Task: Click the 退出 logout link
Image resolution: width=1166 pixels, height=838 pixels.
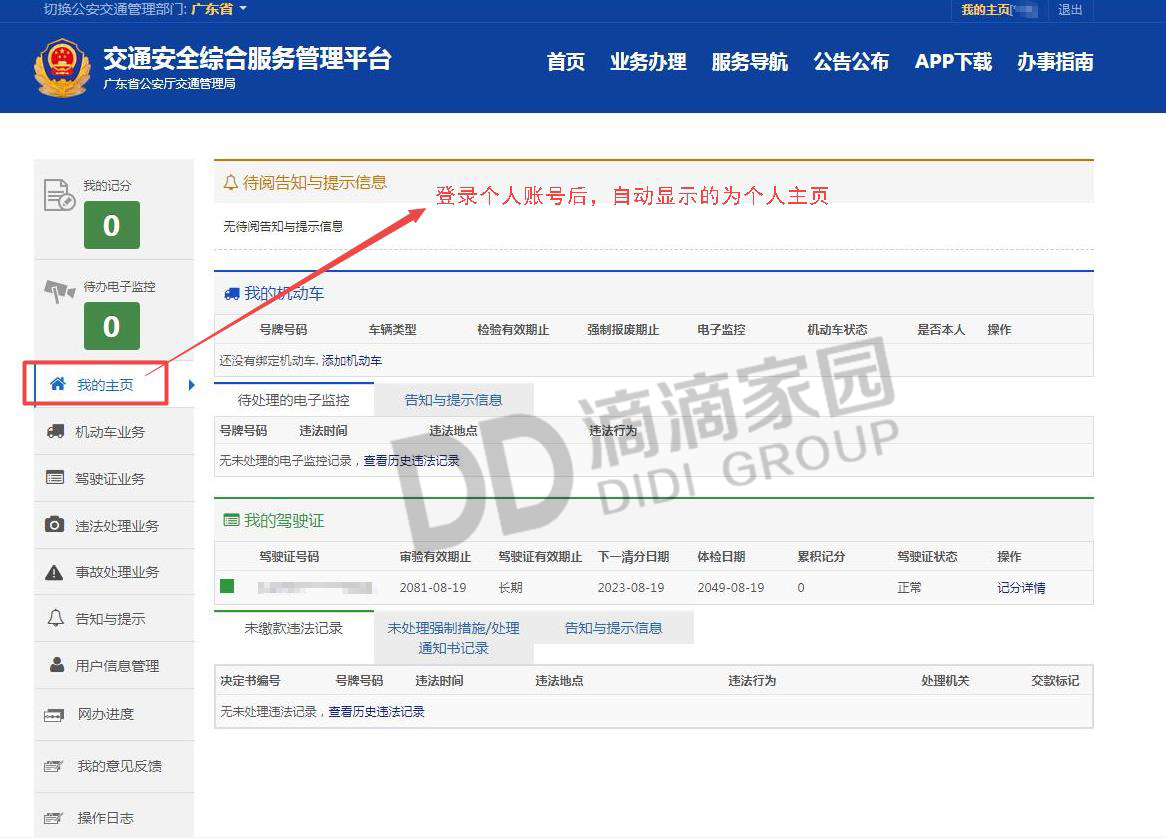Action: [x=1070, y=10]
